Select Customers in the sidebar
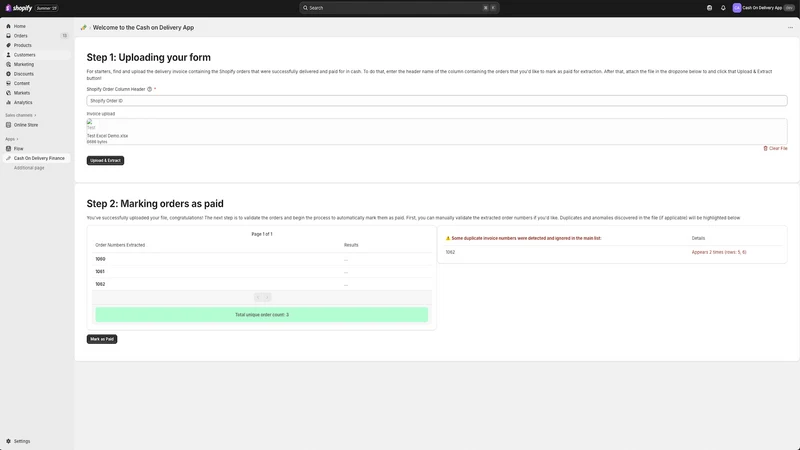This screenshot has width=800, height=450. click(24, 55)
